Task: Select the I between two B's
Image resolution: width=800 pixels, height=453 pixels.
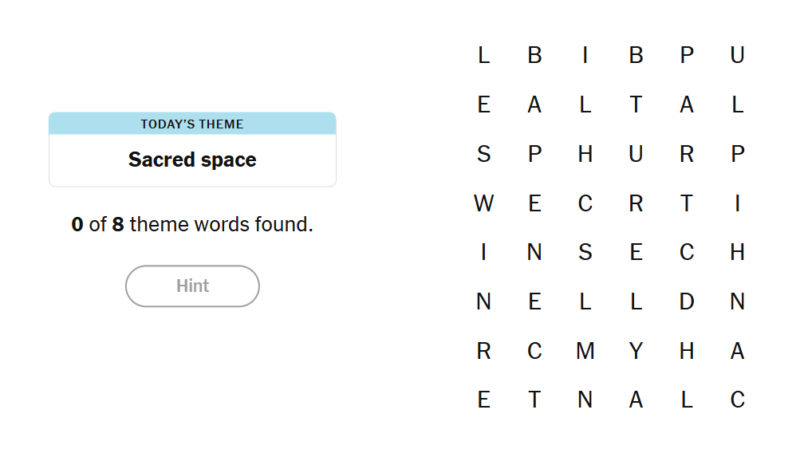Action: pyautogui.click(x=585, y=55)
